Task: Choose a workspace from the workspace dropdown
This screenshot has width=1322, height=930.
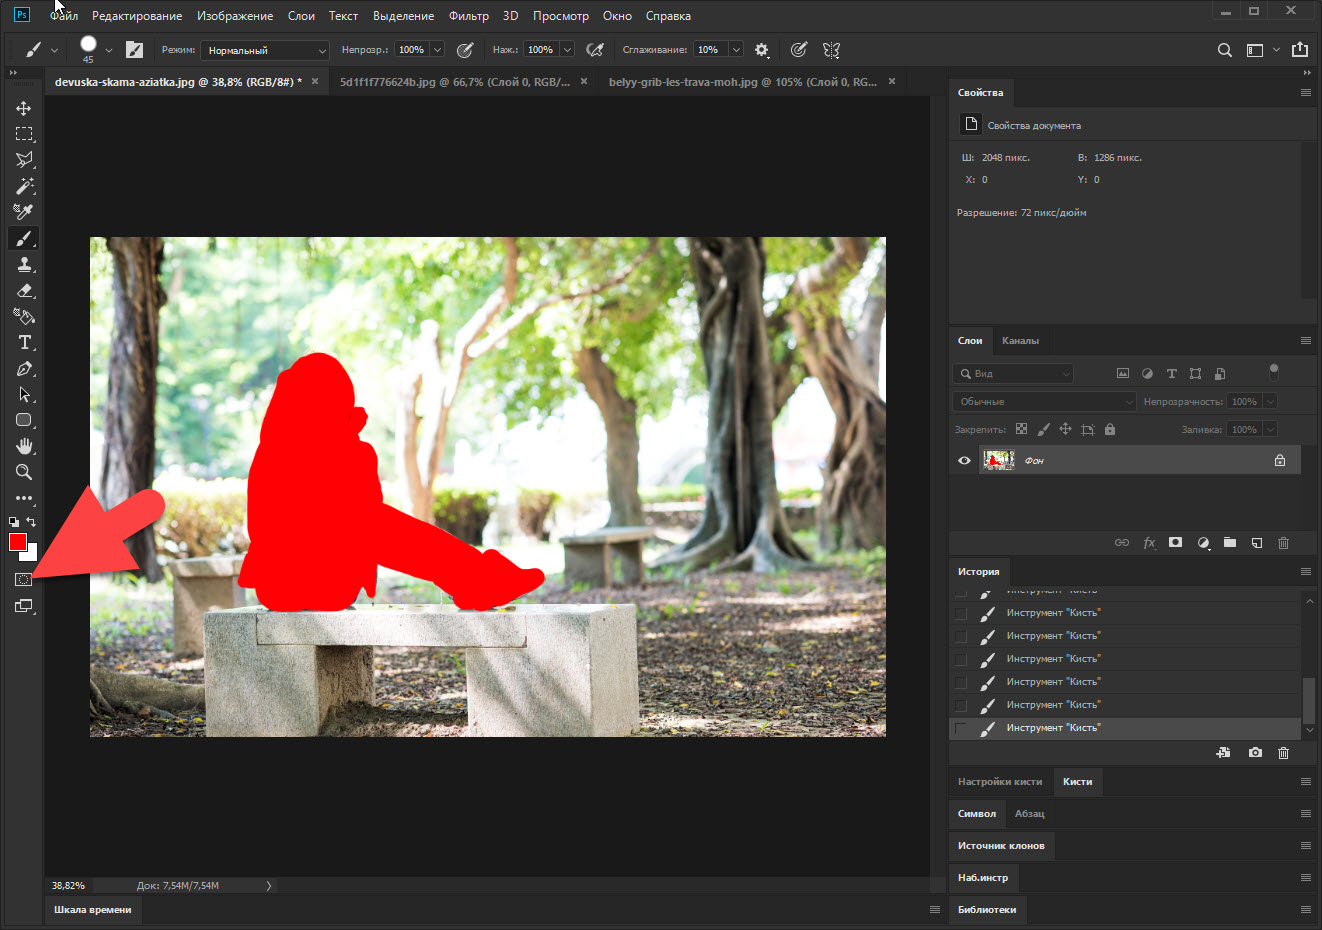Action: 1262,50
